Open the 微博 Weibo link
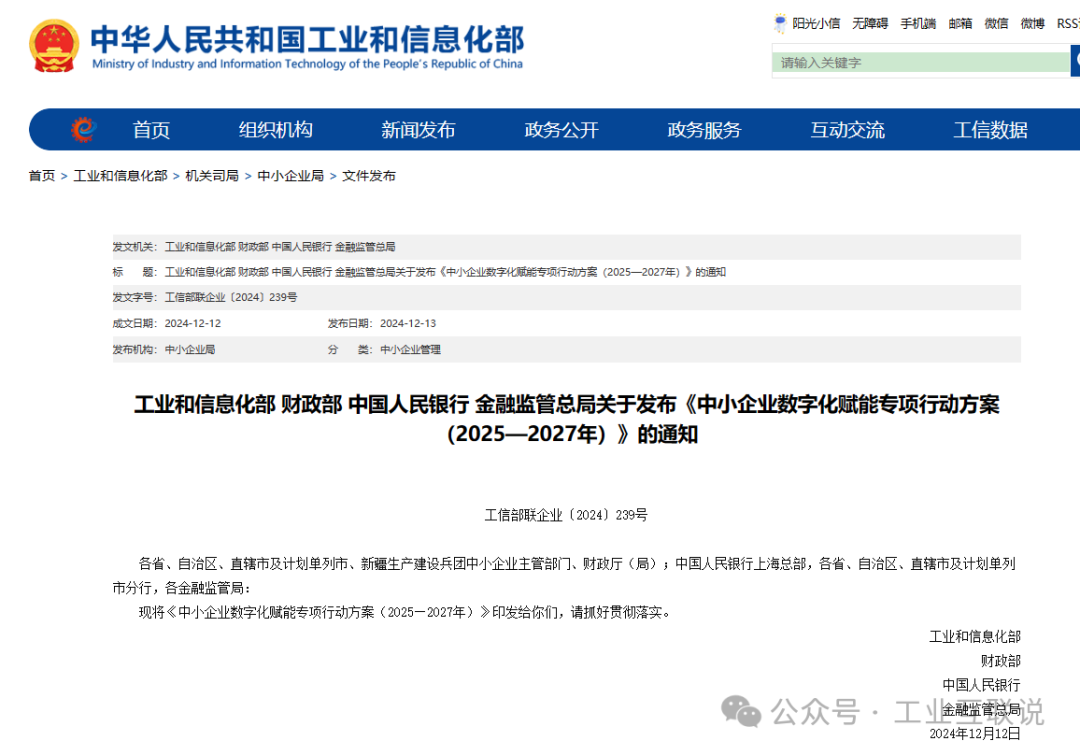The image size is (1080, 755). (1032, 23)
